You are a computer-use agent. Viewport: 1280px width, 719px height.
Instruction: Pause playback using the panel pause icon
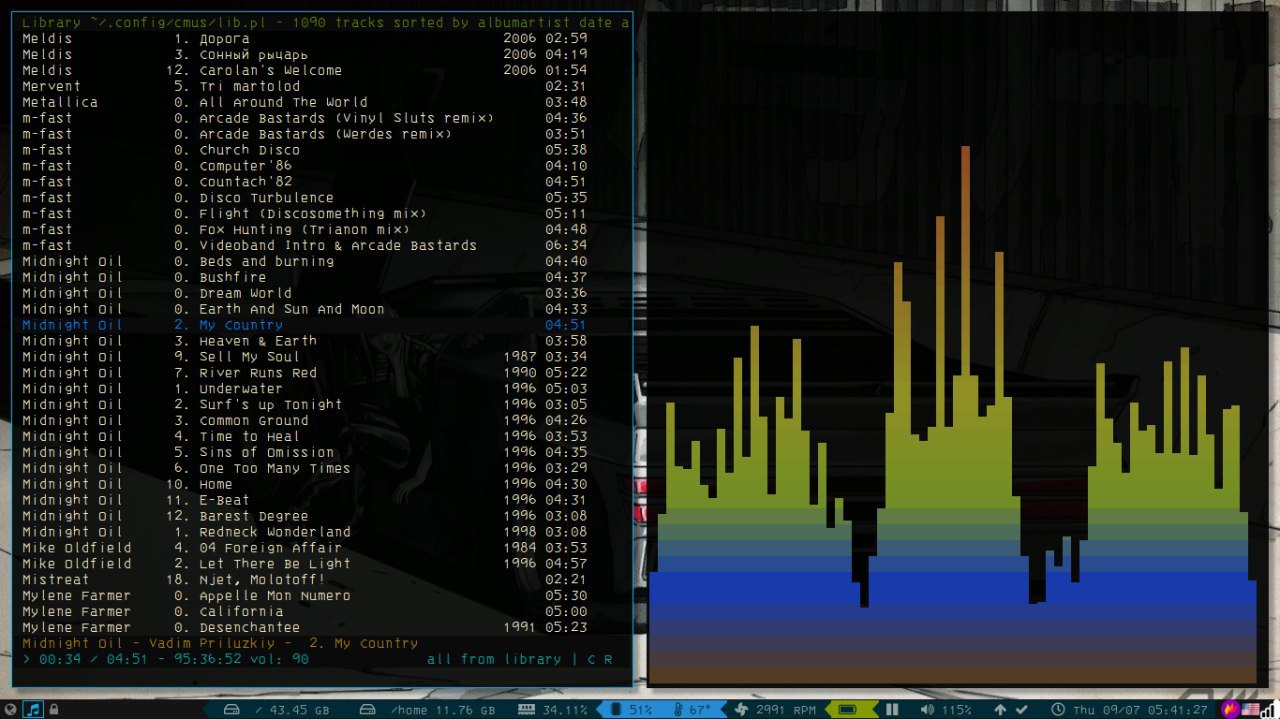tap(892, 709)
